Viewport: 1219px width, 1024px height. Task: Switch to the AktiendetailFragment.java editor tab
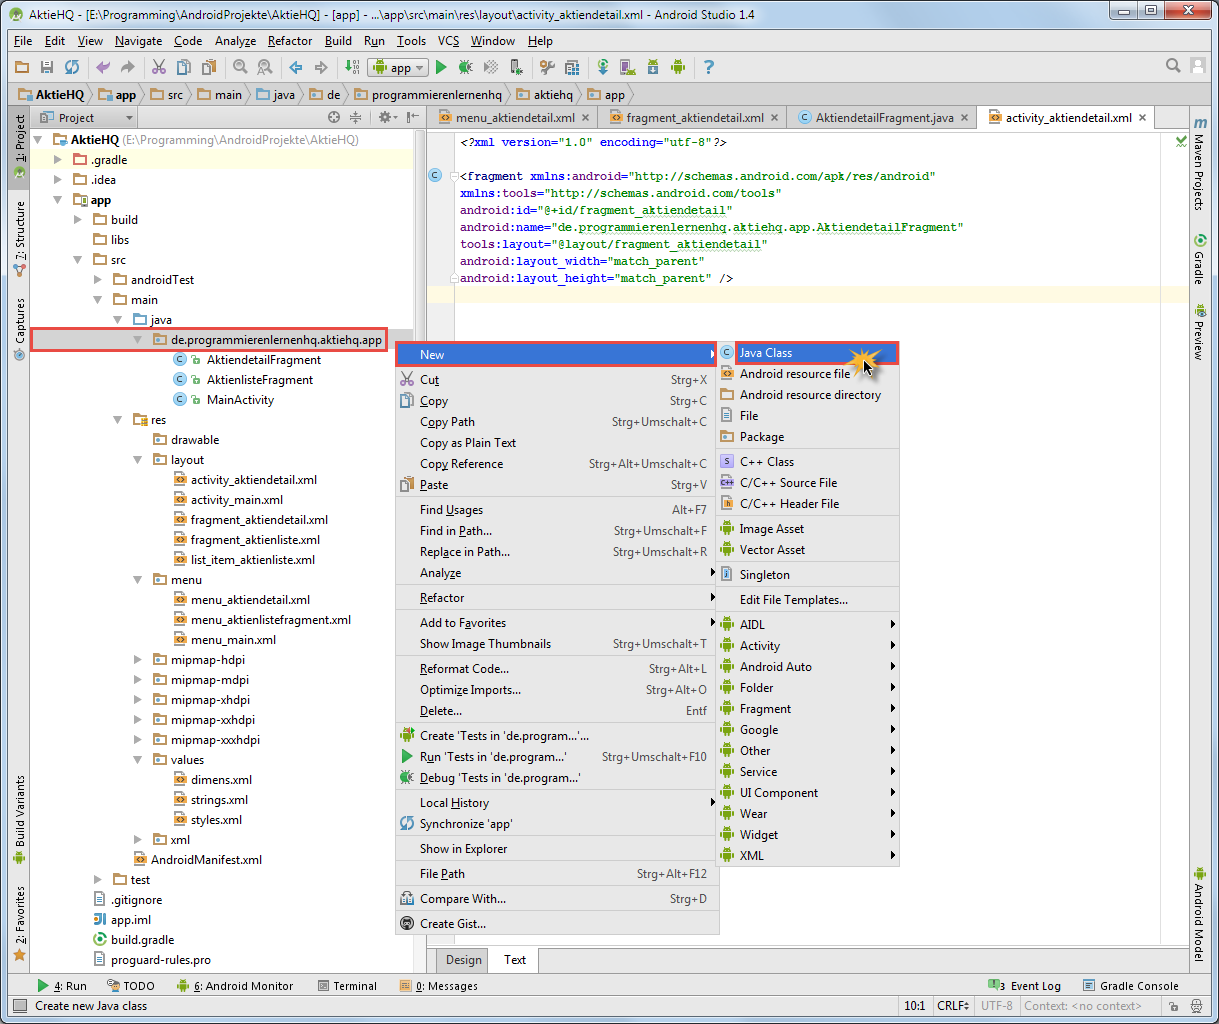884,117
